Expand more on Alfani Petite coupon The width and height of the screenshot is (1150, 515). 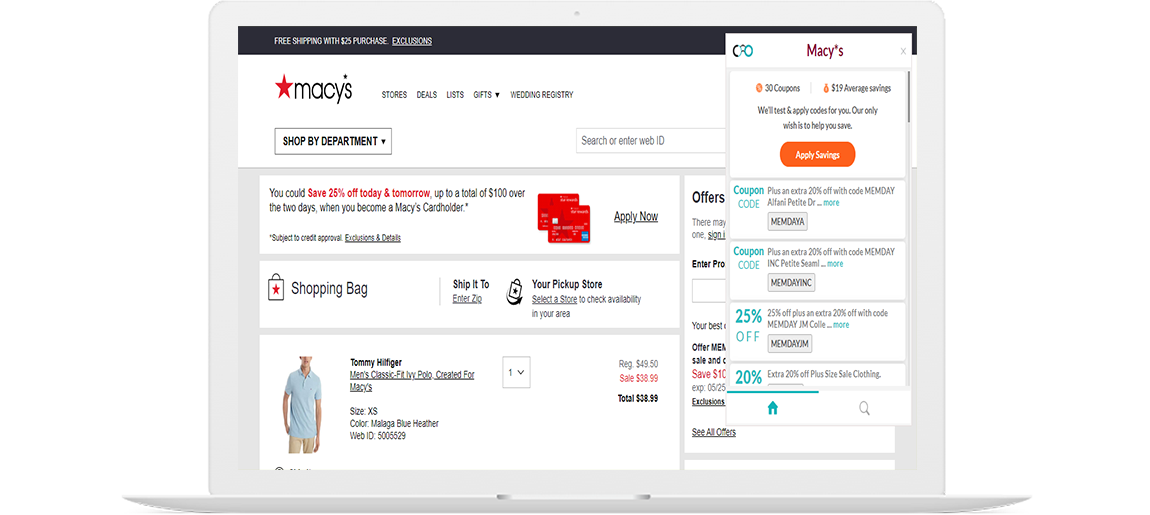831,202
